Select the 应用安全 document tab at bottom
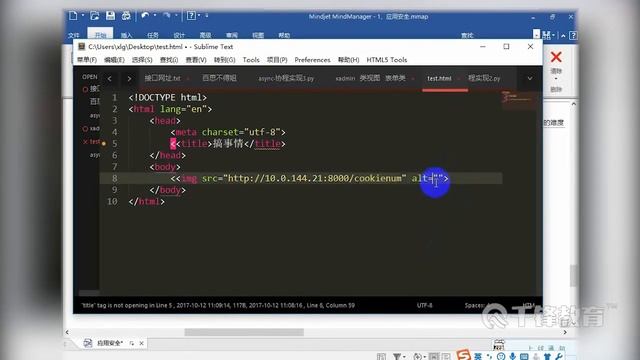This screenshot has height=360, width=640. tap(109, 343)
